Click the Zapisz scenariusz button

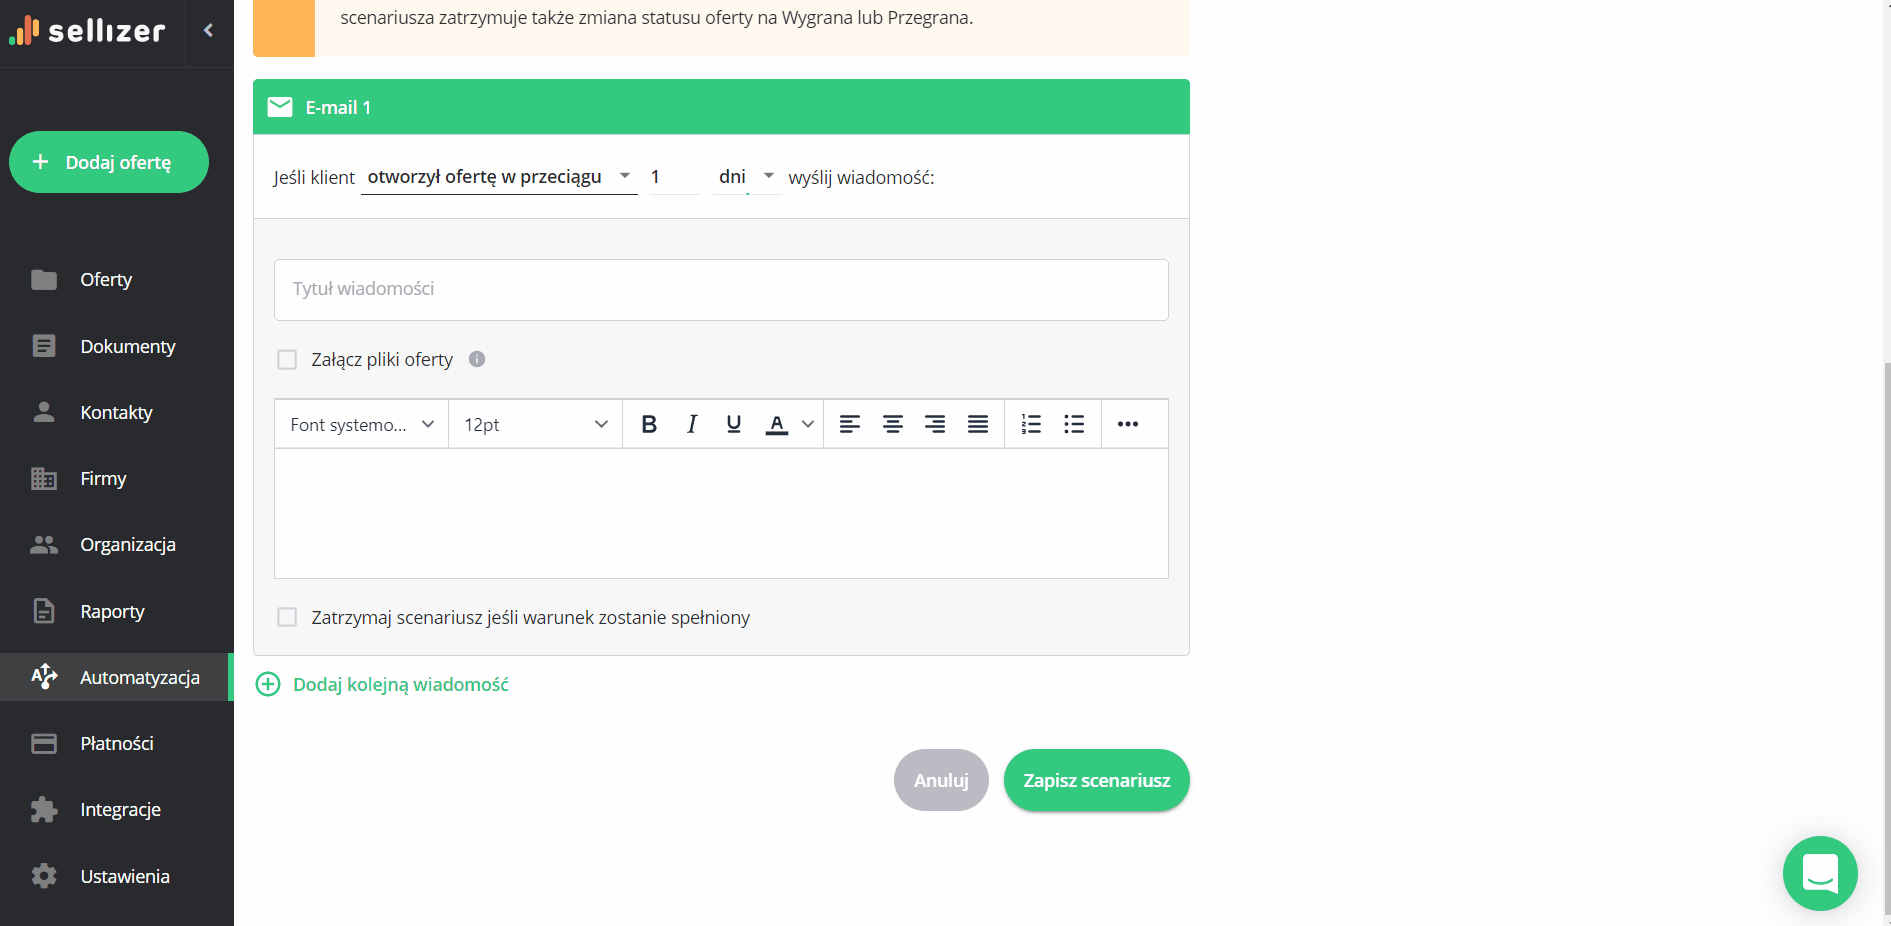(x=1096, y=780)
